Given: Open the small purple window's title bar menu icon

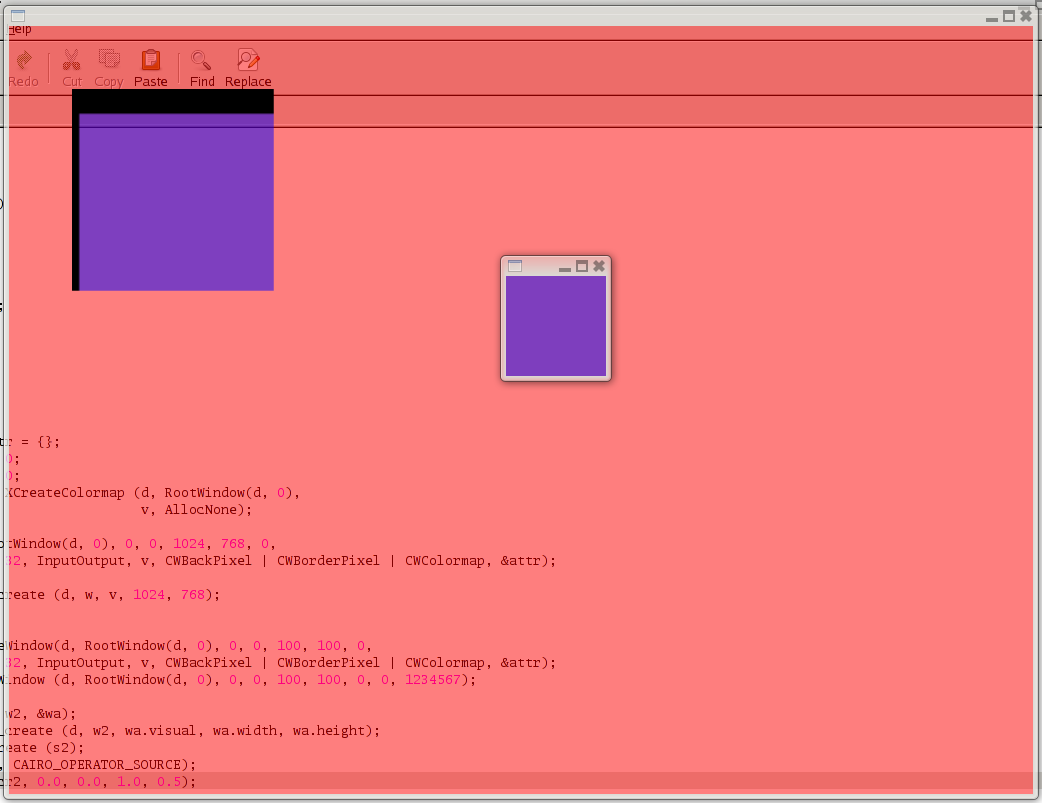Looking at the screenshot, I should point(515,266).
